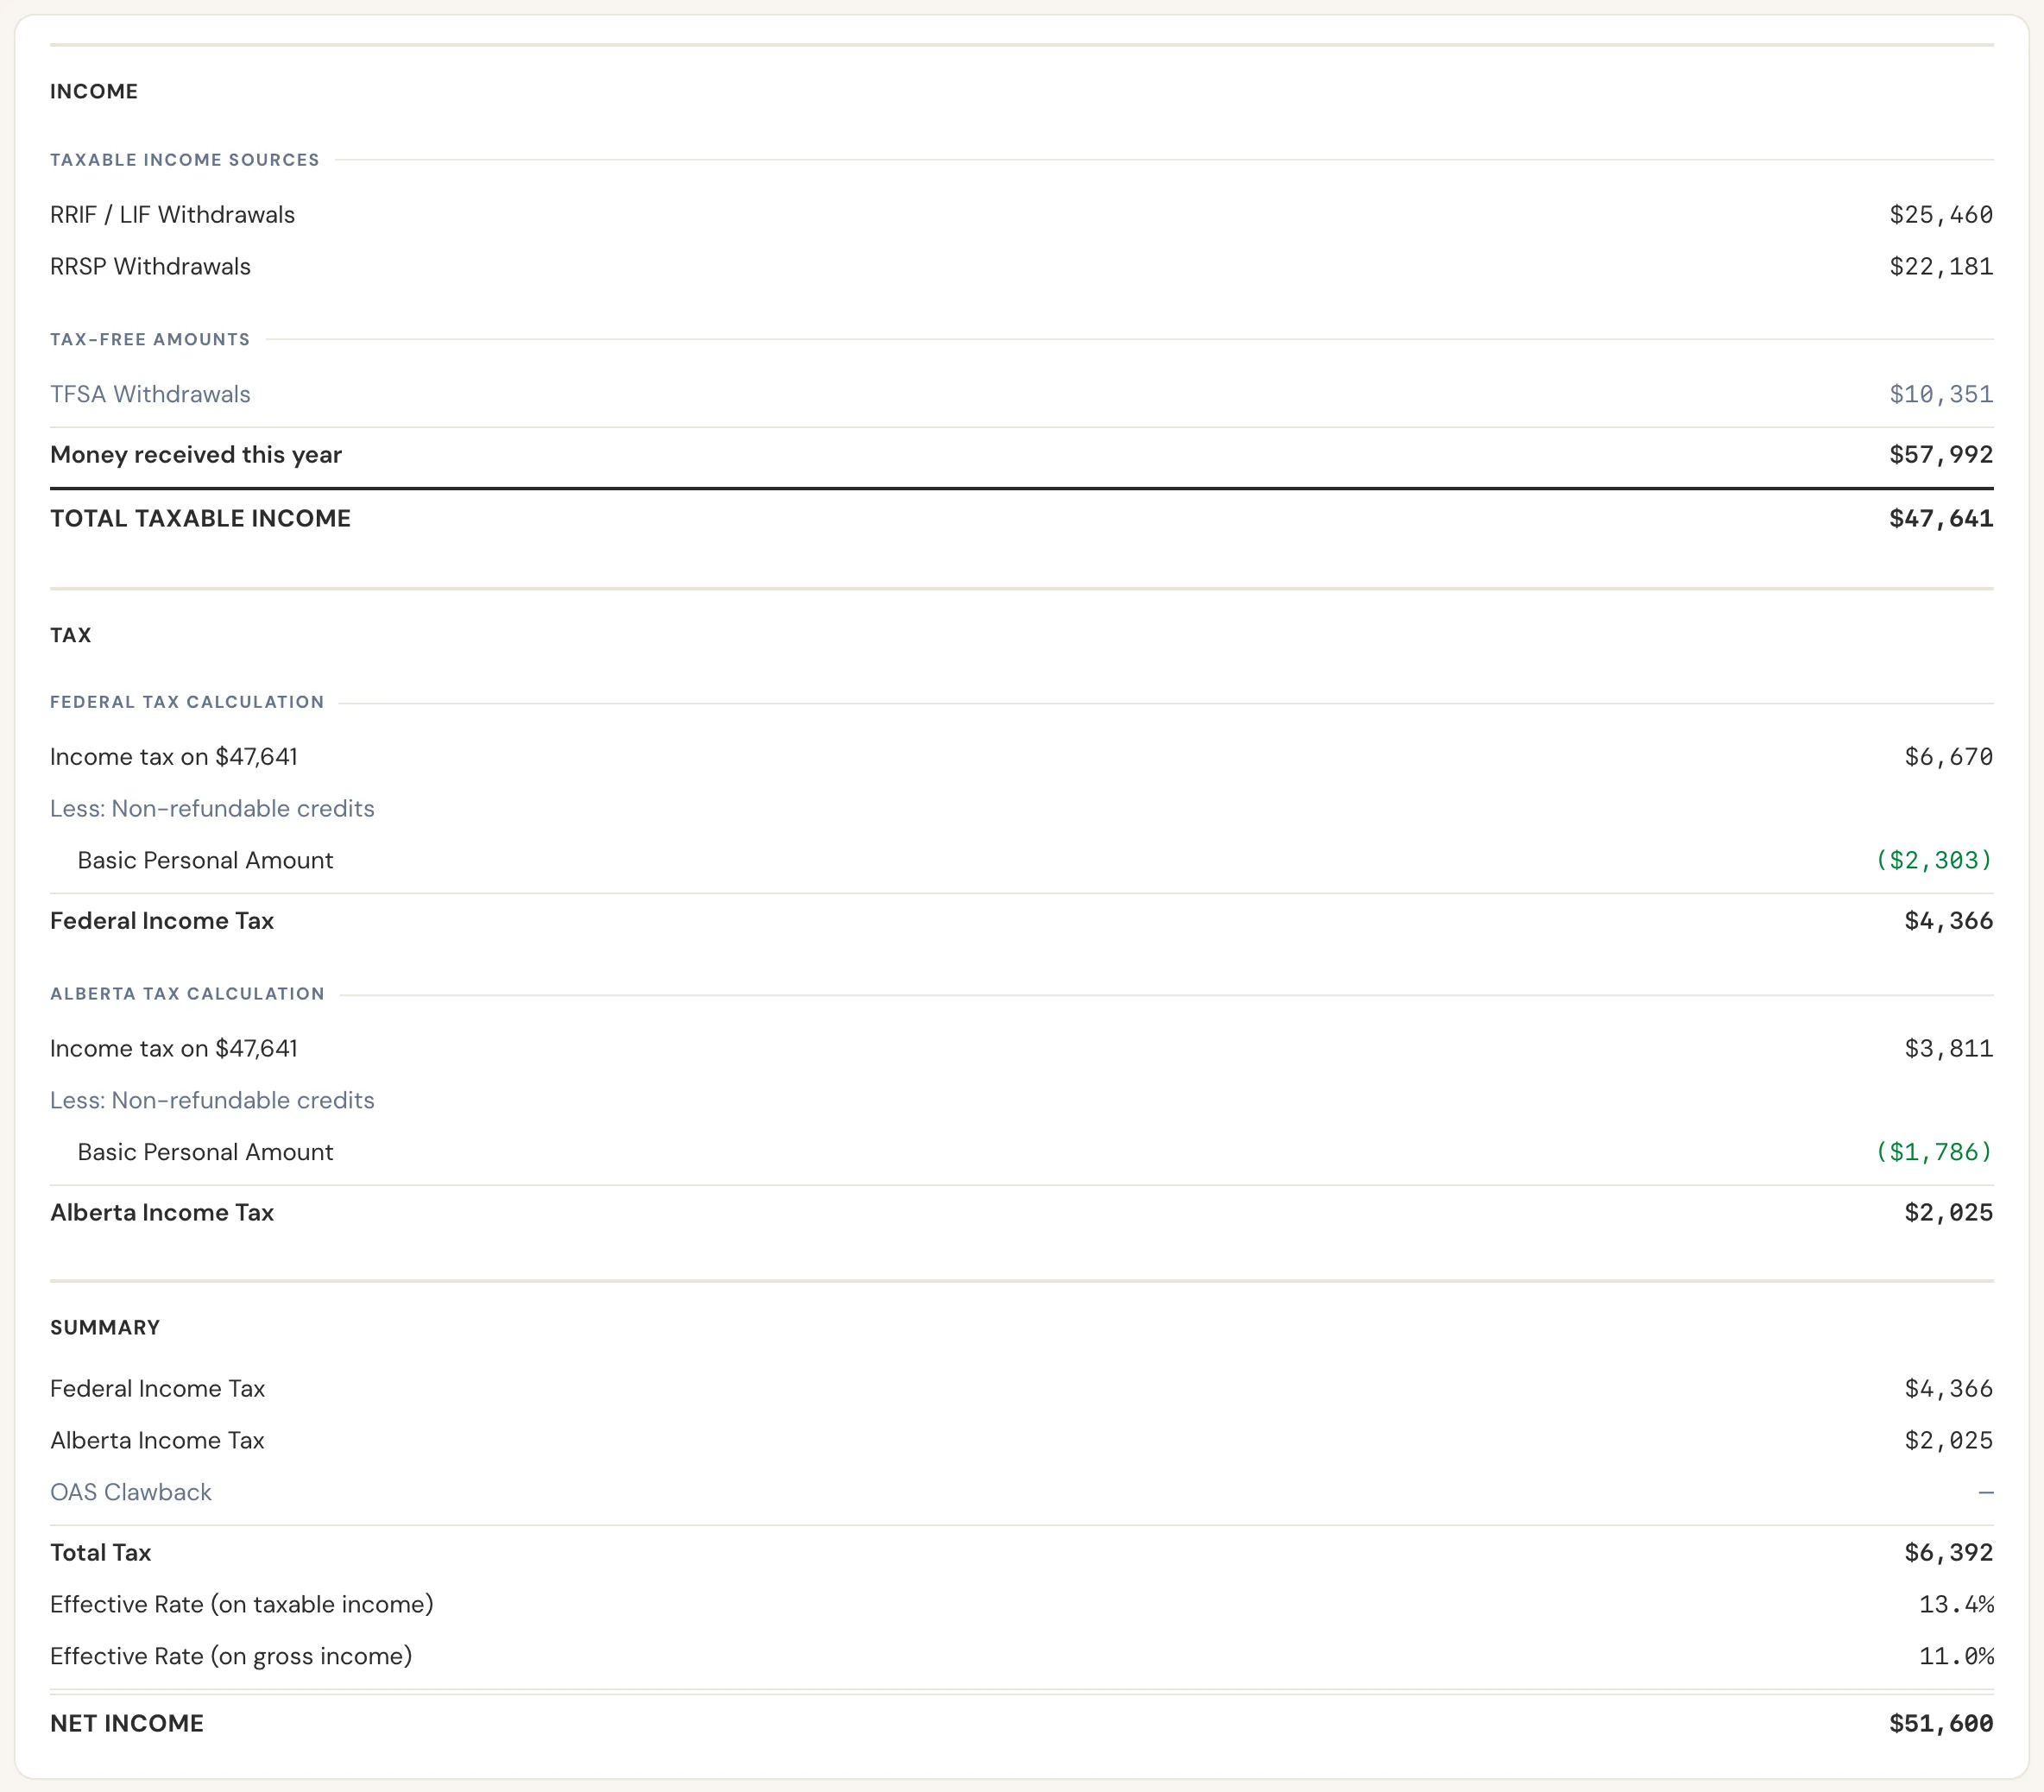Click the INCOME section heading
Image resolution: width=2044 pixels, height=1792 pixels.
click(x=94, y=91)
